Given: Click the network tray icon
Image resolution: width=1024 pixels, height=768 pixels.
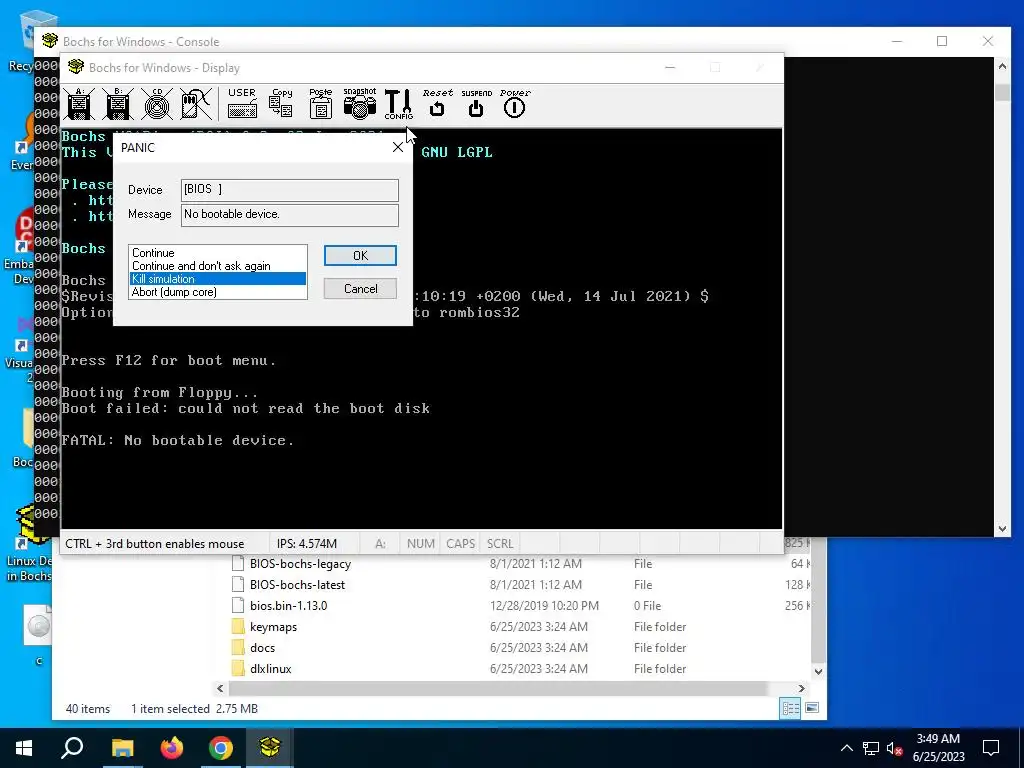Looking at the screenshot, I should (x=871, y=748).
